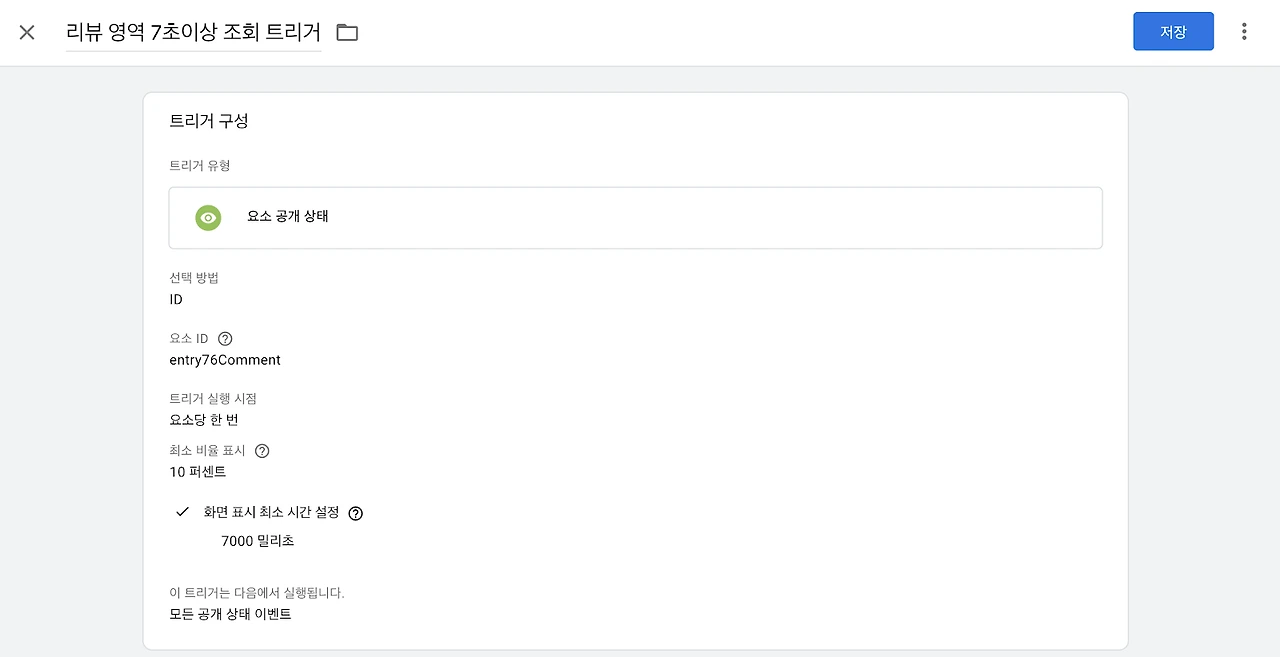
Task: Click the entry76Comment element ID value
Action: [225, 360]
